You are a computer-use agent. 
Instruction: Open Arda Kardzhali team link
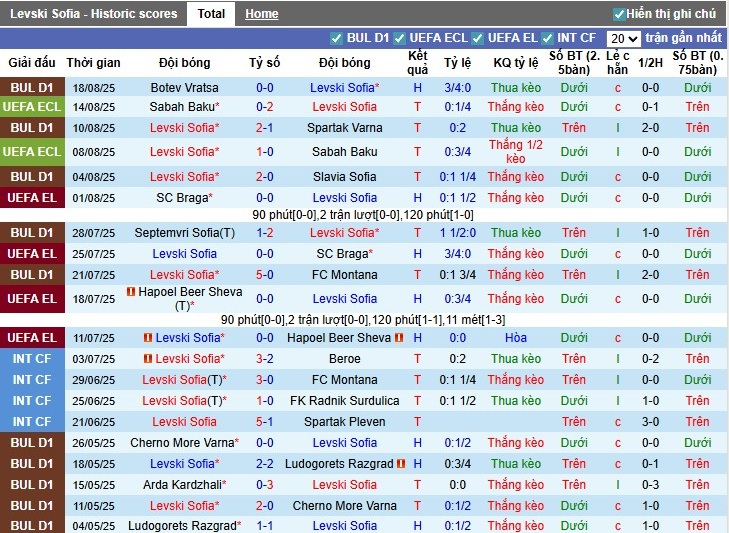[182, 485]
